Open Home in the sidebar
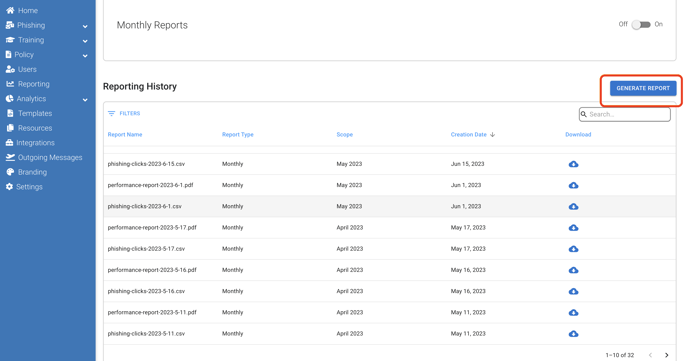This screenshot has width=688, height=361. pos(28,11)
